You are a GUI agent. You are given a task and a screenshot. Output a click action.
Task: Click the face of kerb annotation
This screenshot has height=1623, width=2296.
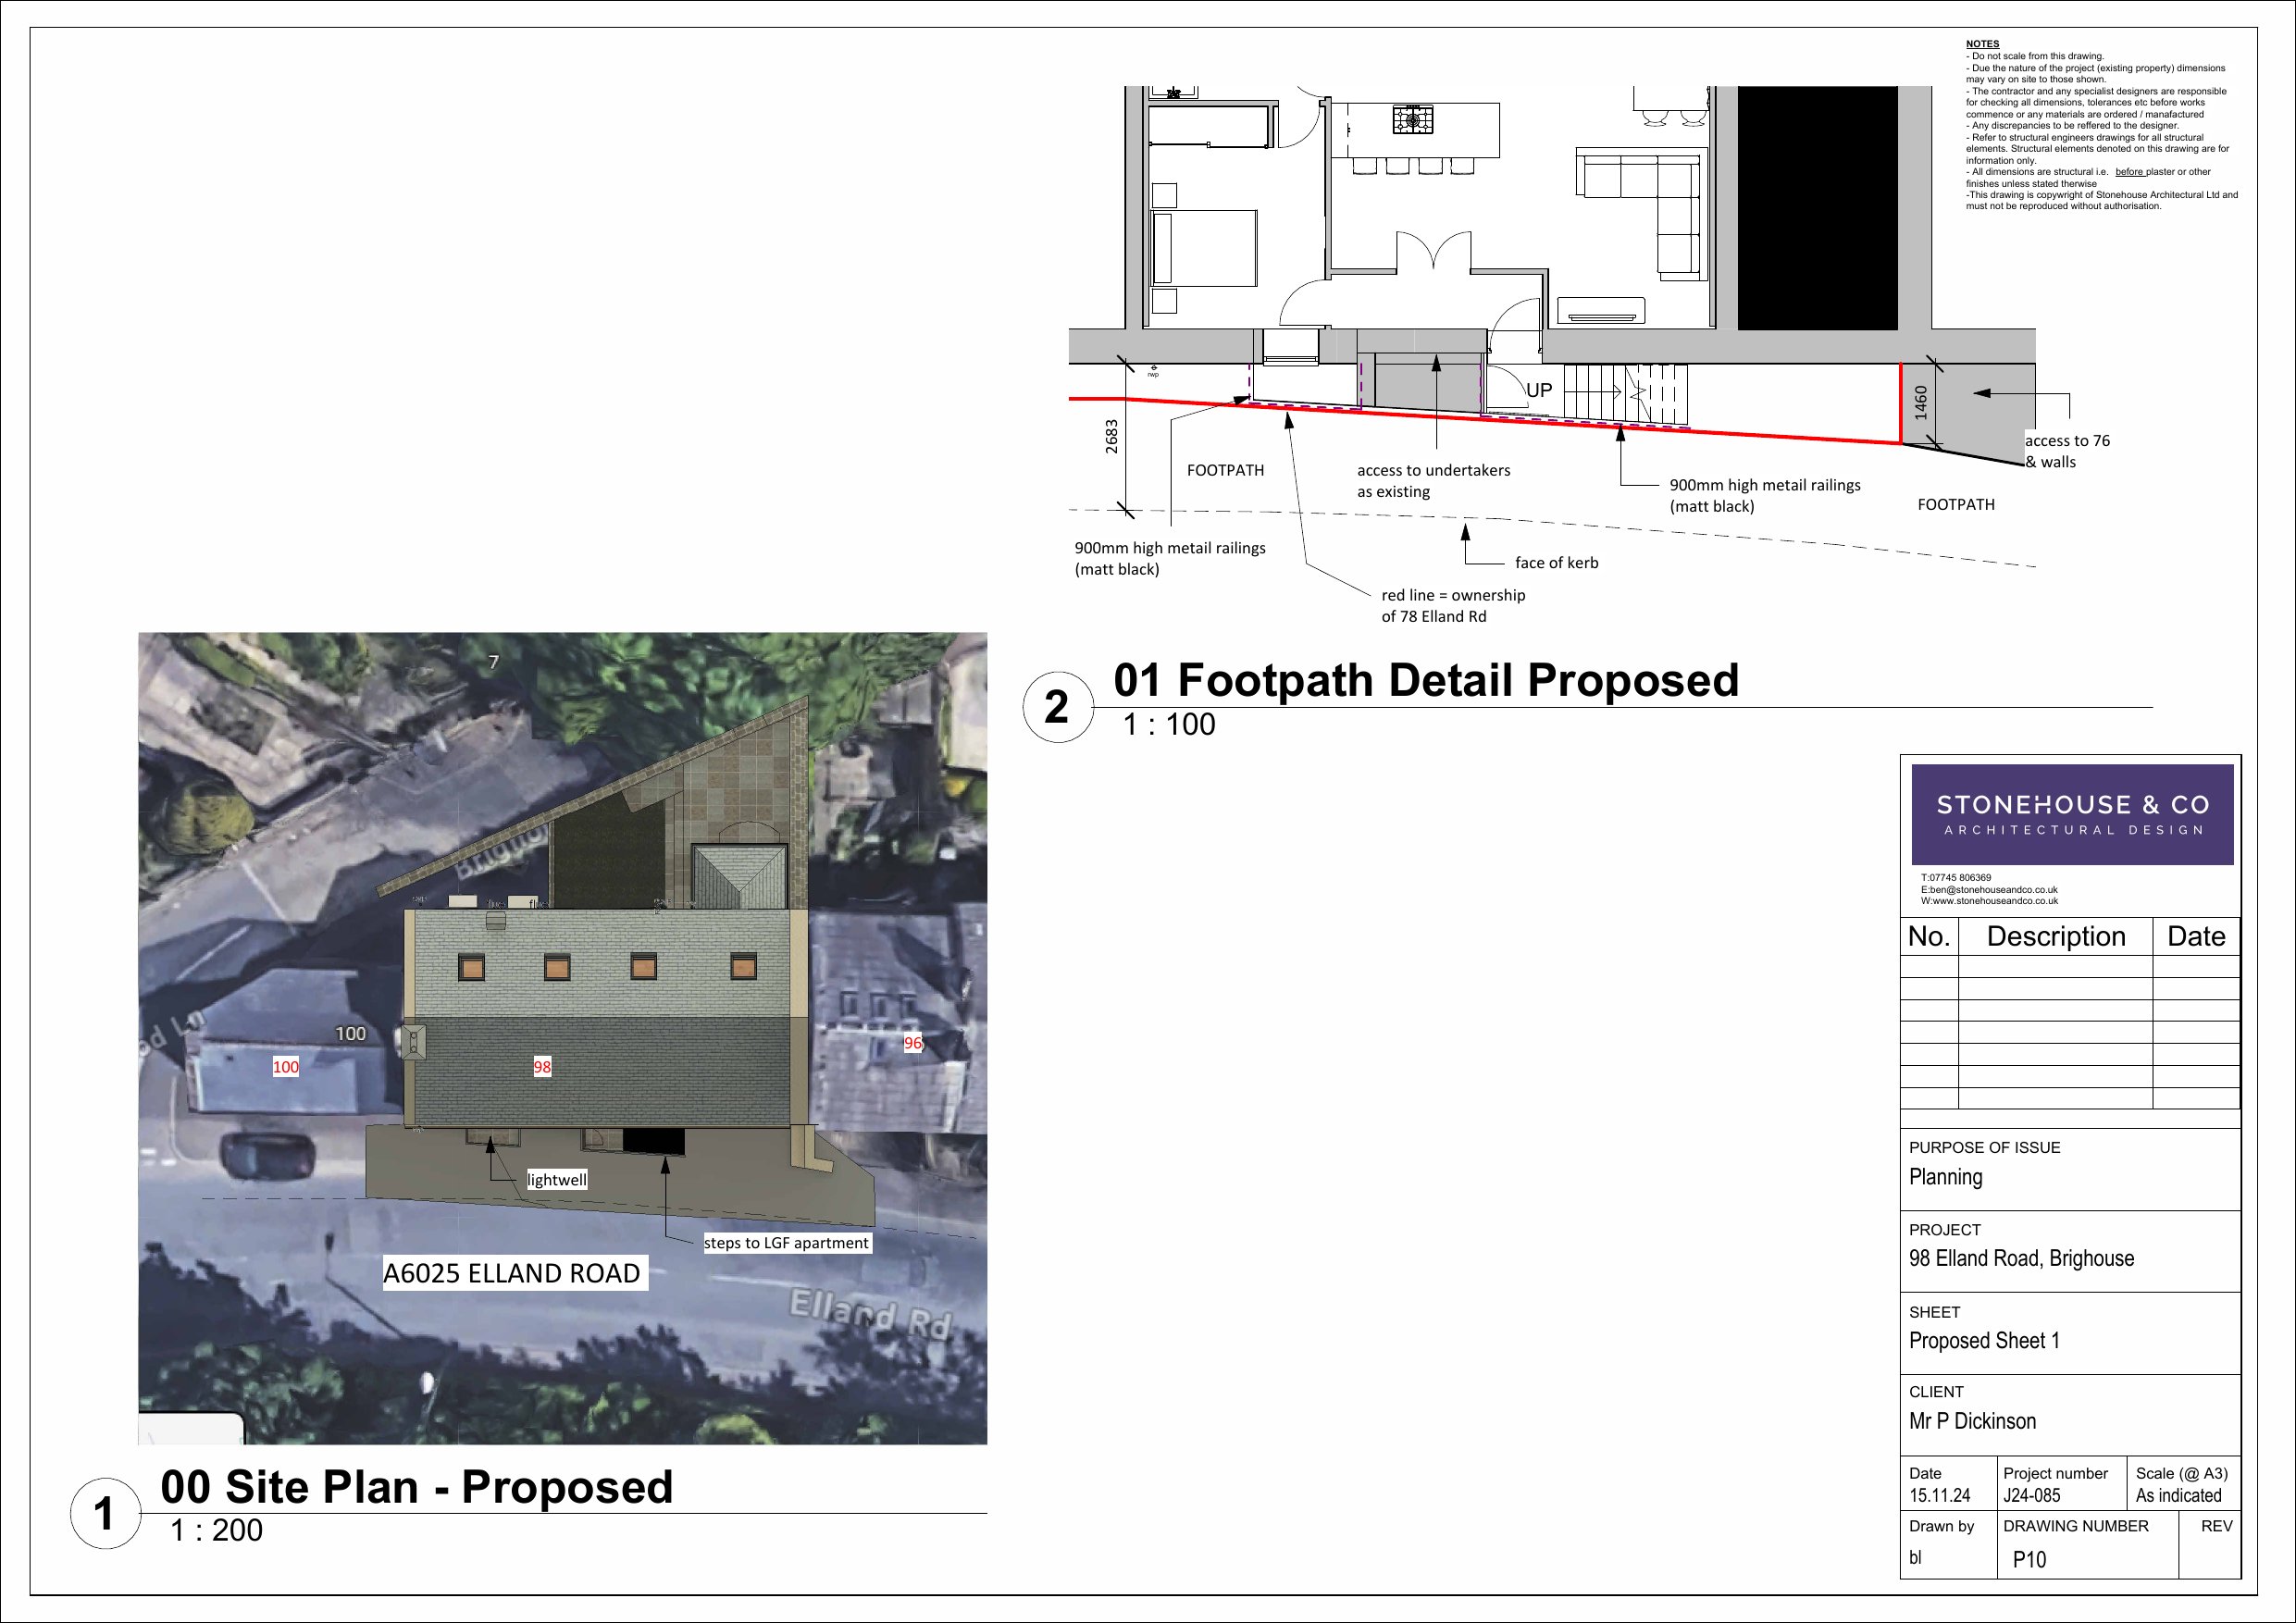tap(1556, 563)
